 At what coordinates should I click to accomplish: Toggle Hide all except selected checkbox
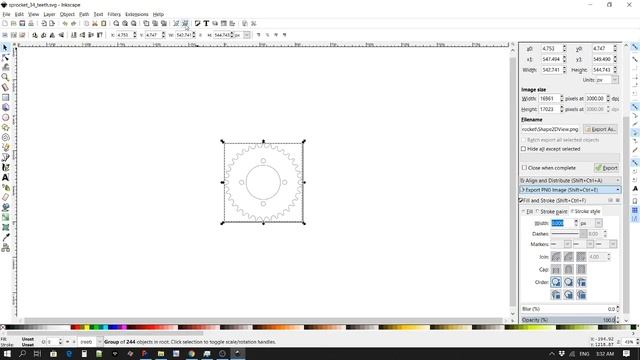524,149
